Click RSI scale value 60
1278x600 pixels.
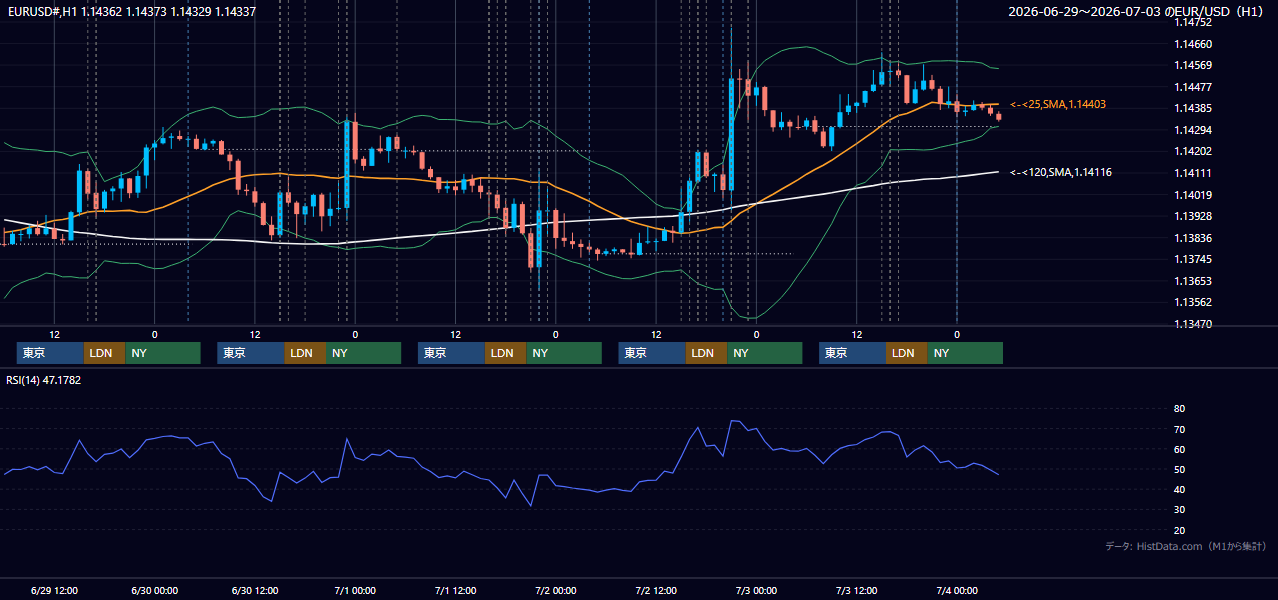point(1179,449)
